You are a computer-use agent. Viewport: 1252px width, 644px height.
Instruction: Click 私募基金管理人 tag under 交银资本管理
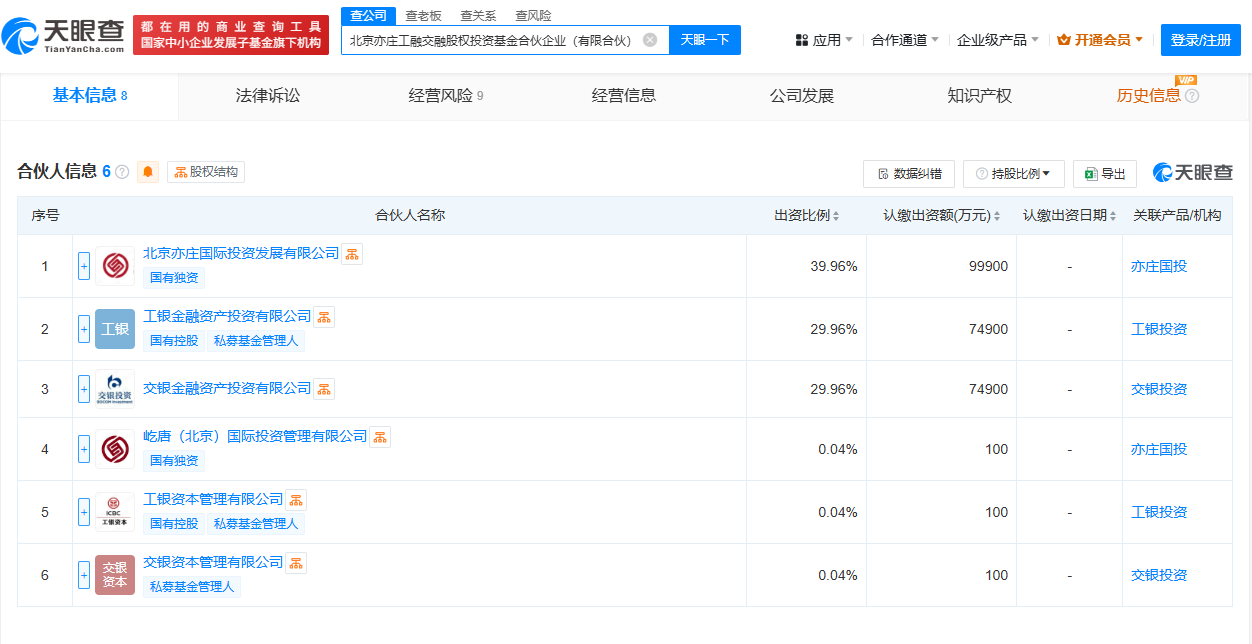point(192,586)
